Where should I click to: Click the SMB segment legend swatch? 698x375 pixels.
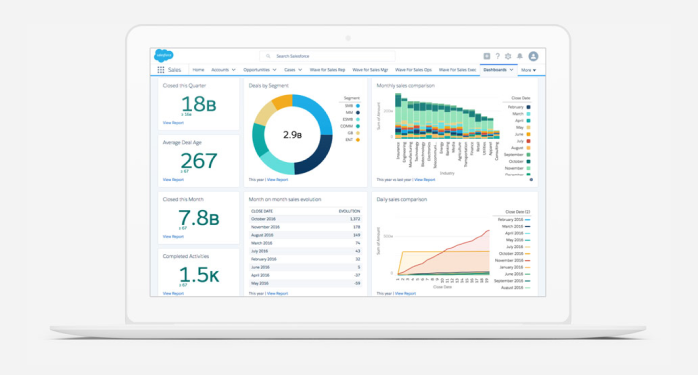pyautogui.click(x=357, y=106)
